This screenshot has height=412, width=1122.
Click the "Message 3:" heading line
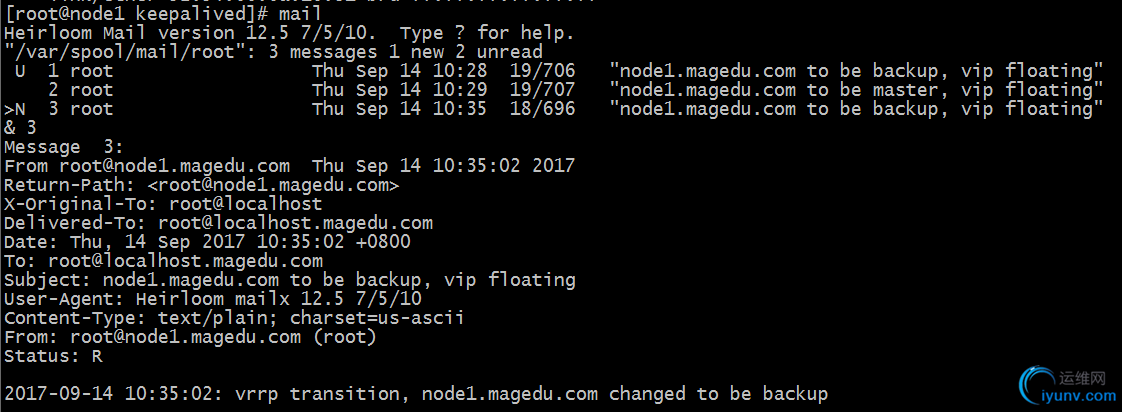pyautogui.click(x=64, y=147)
